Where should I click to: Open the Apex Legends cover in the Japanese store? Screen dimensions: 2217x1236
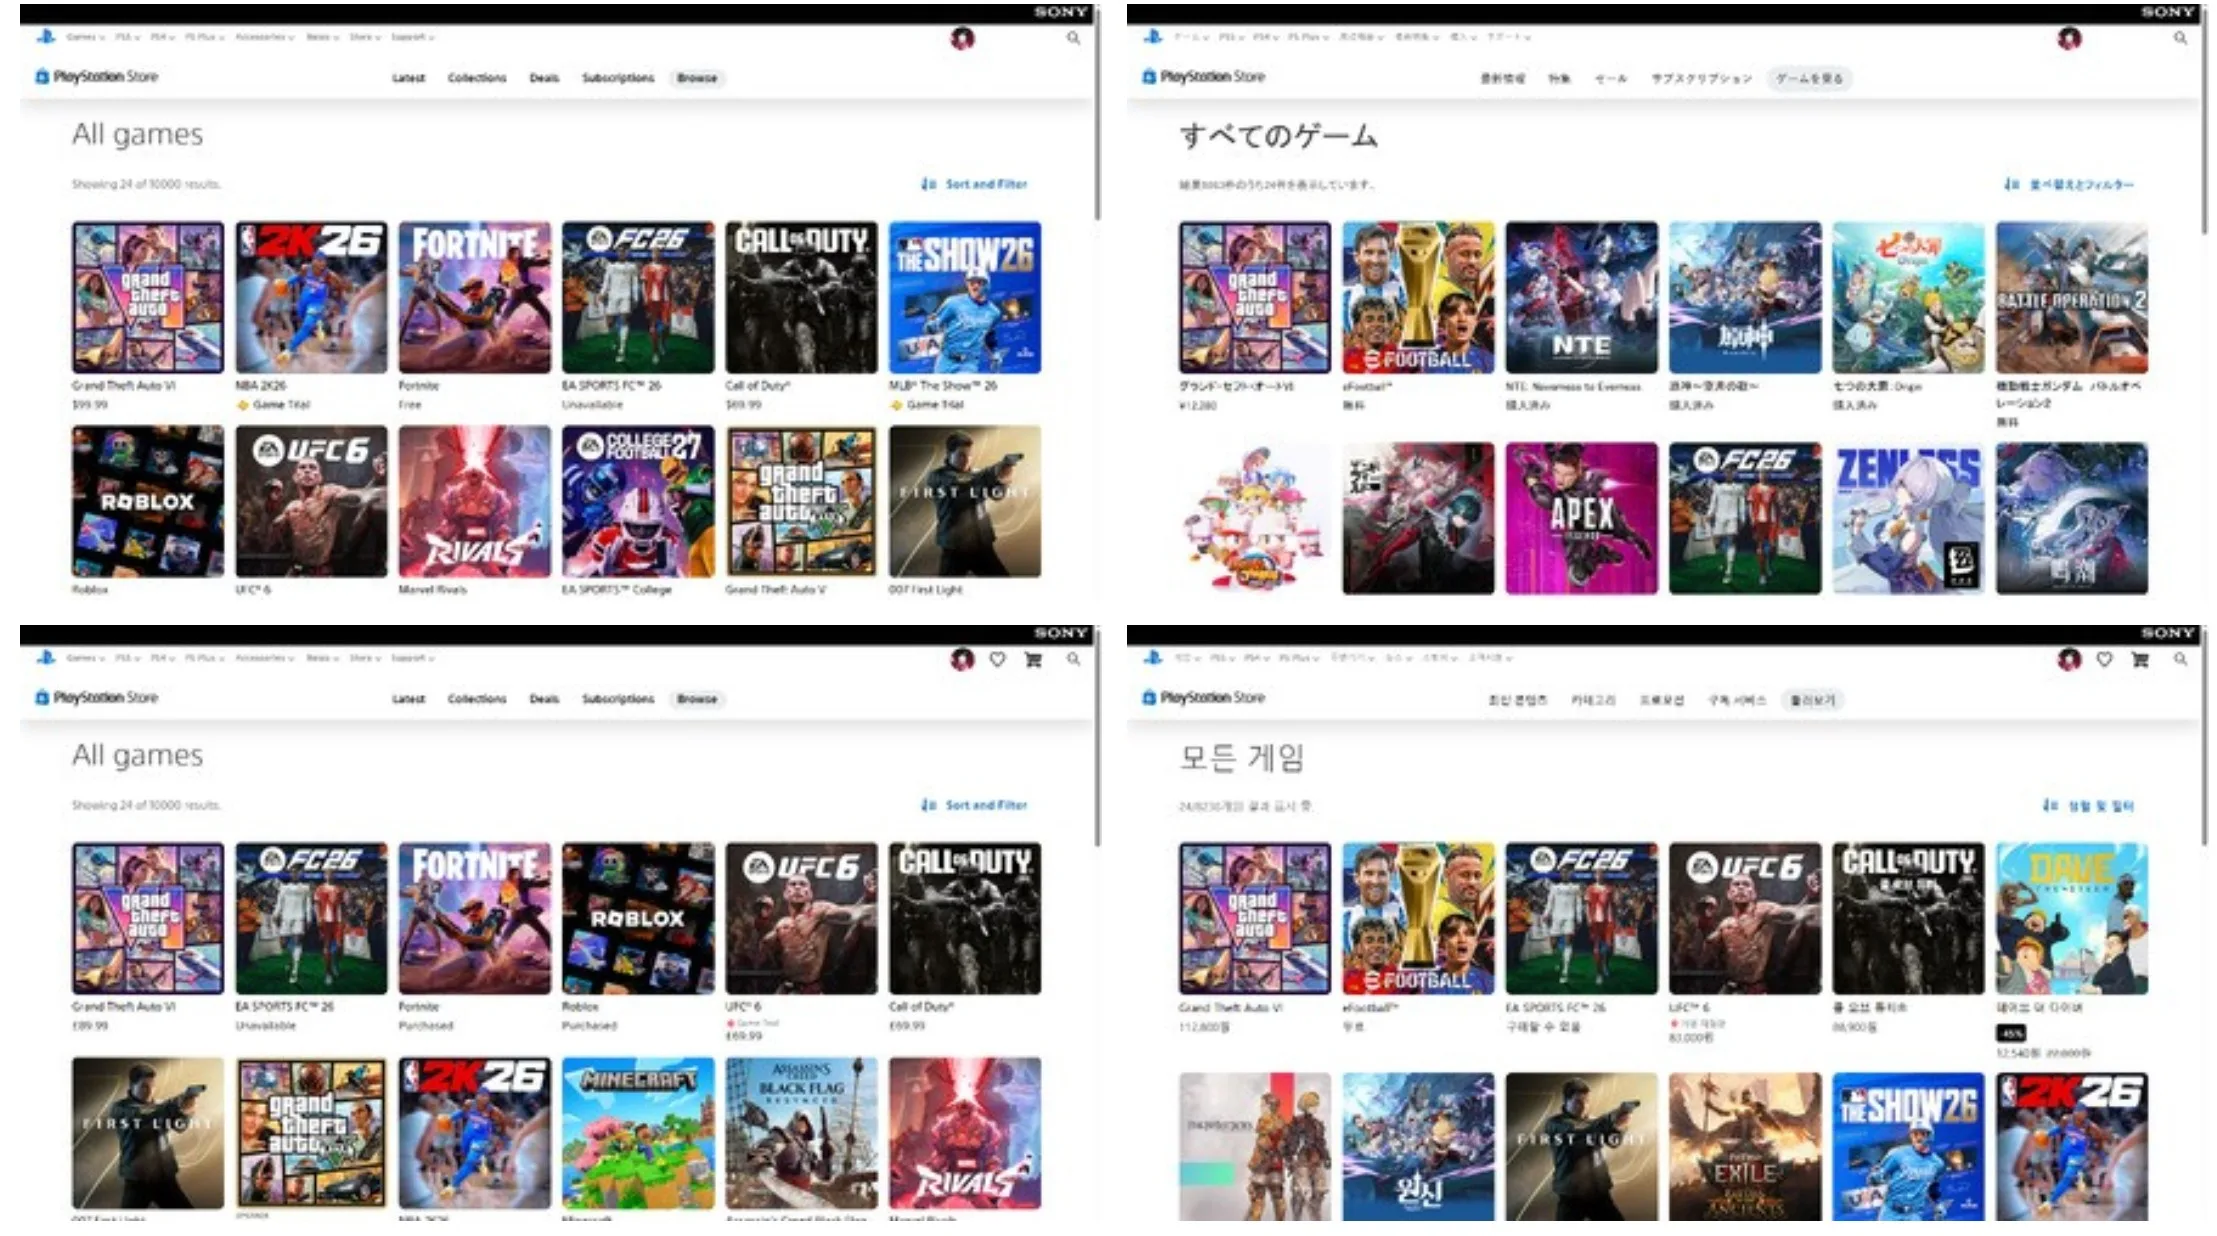tap(1582, 518)
